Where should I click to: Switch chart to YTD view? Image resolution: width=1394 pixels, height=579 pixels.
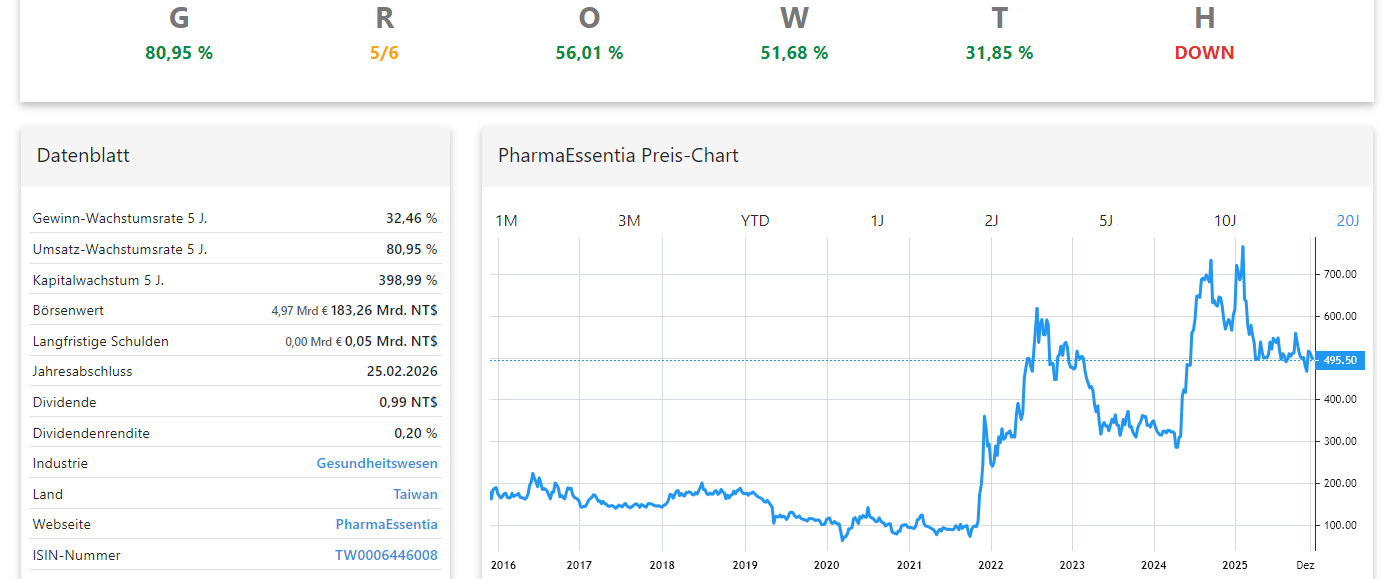coord(755,220)
